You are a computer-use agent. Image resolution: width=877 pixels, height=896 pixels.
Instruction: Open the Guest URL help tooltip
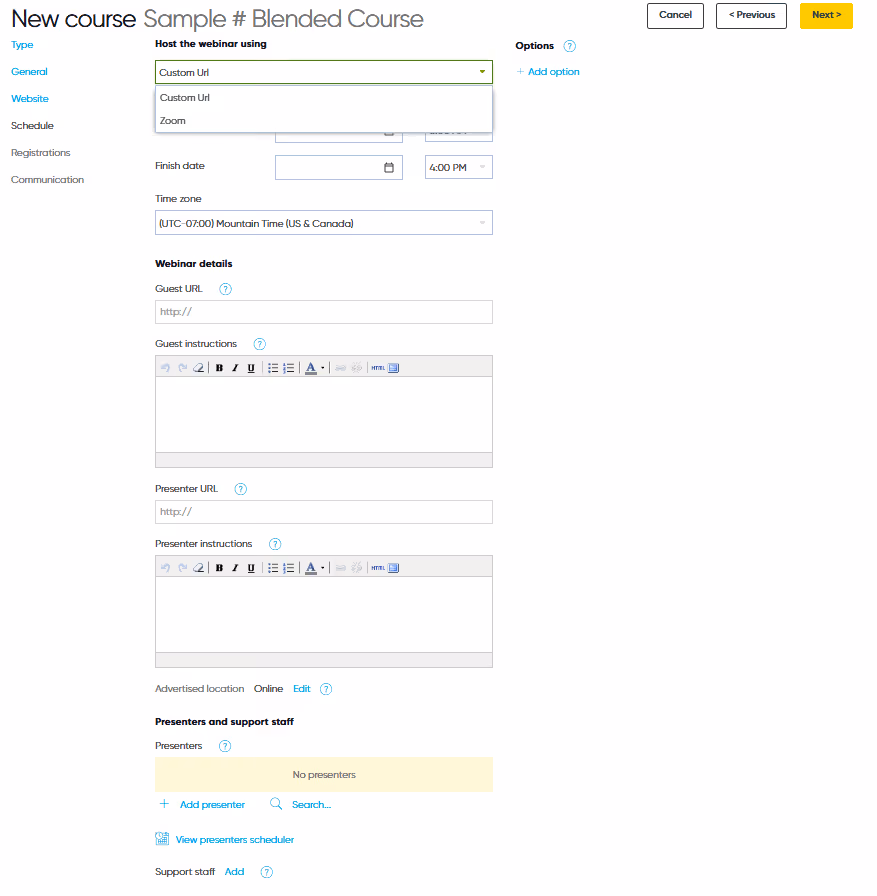tap(225, 289)
